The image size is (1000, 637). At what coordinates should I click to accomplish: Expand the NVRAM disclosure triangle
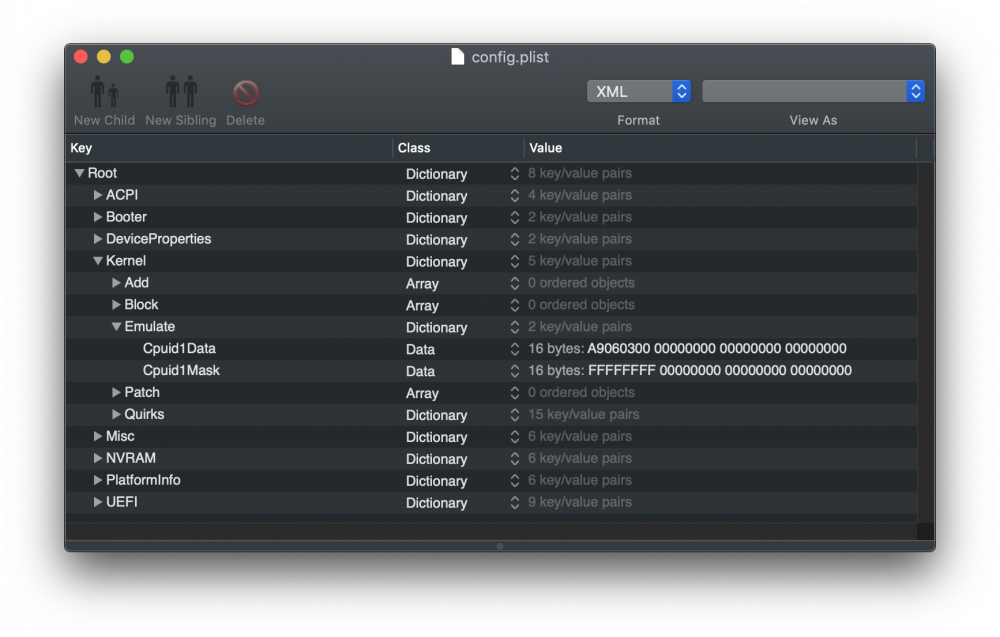[98, 458]
